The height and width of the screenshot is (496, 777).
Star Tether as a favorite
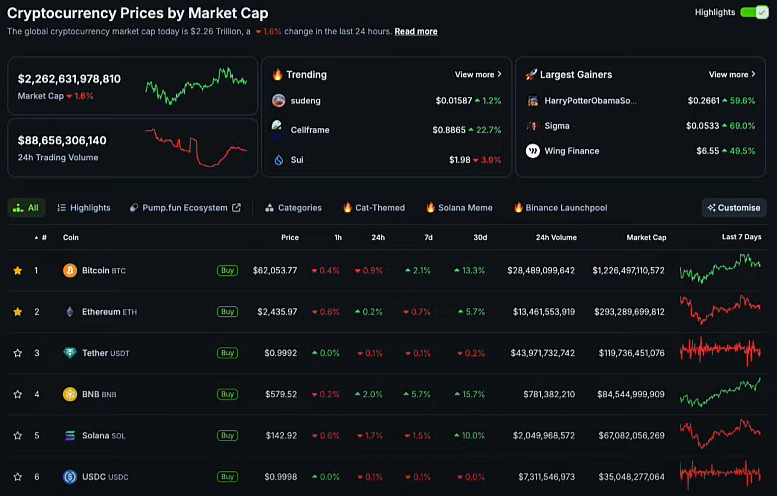tap(18, 353)
